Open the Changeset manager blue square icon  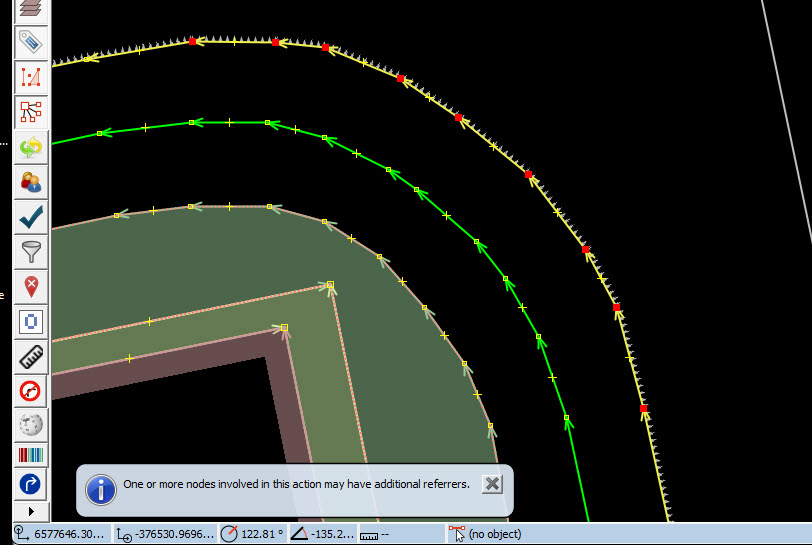[x=31, y=322]
